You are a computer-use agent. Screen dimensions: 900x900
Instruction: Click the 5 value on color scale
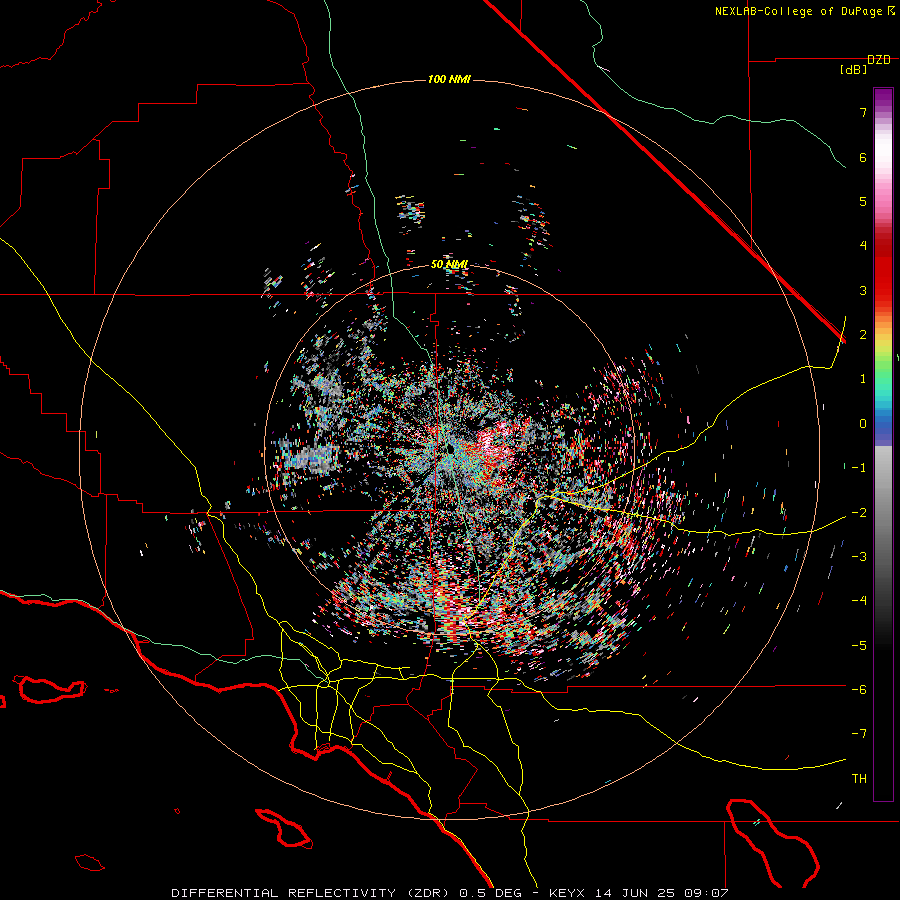863,201
